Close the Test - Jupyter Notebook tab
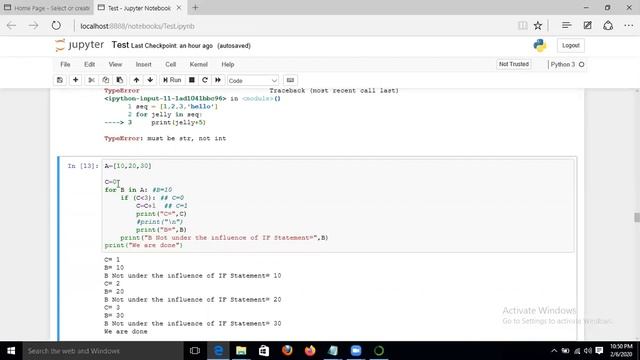Image resolution: width=640 pixels, height=360 pixels. [179, 8]
